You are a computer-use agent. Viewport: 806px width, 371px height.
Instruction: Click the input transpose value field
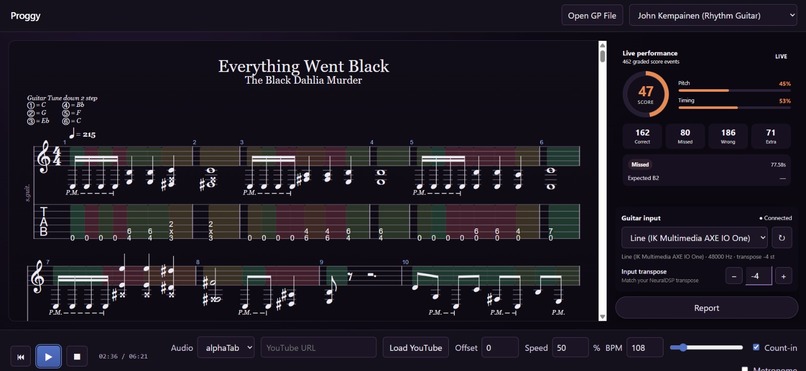759,276
